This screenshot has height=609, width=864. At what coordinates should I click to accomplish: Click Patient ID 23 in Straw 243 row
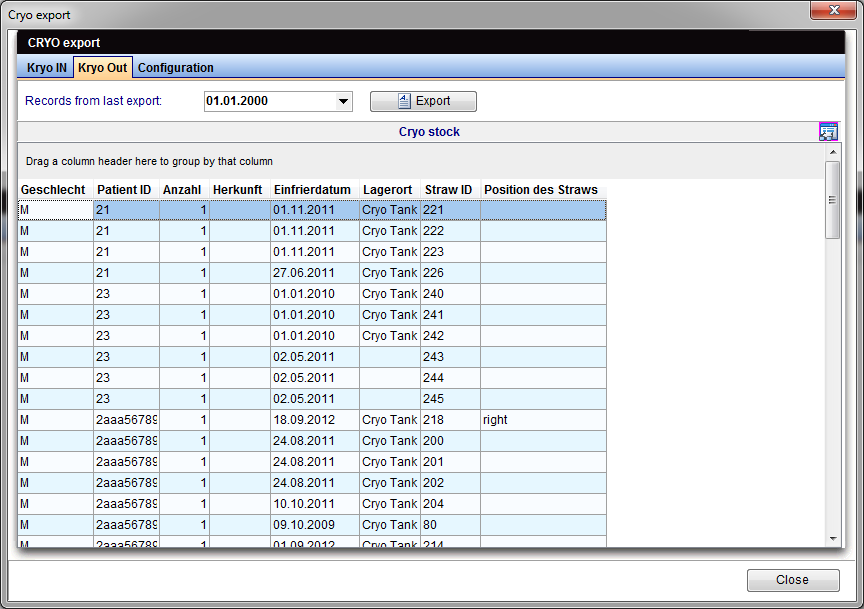126,357
